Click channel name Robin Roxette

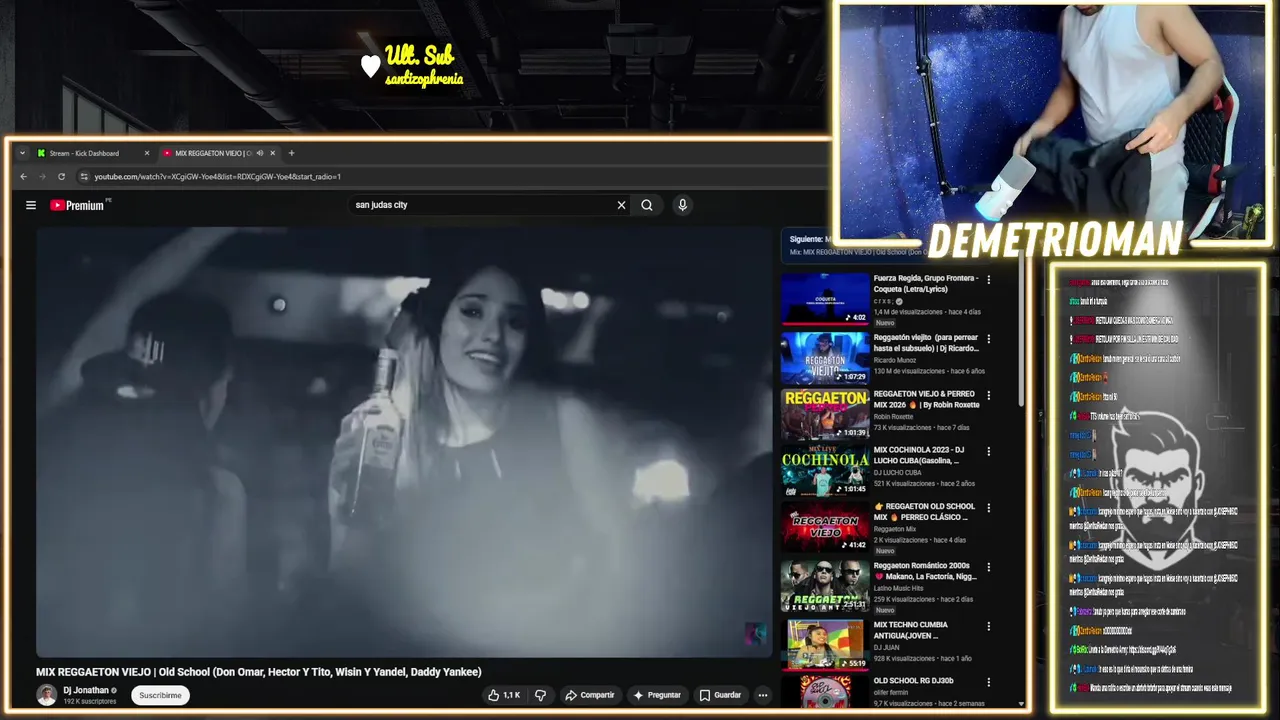pos(894,416)
